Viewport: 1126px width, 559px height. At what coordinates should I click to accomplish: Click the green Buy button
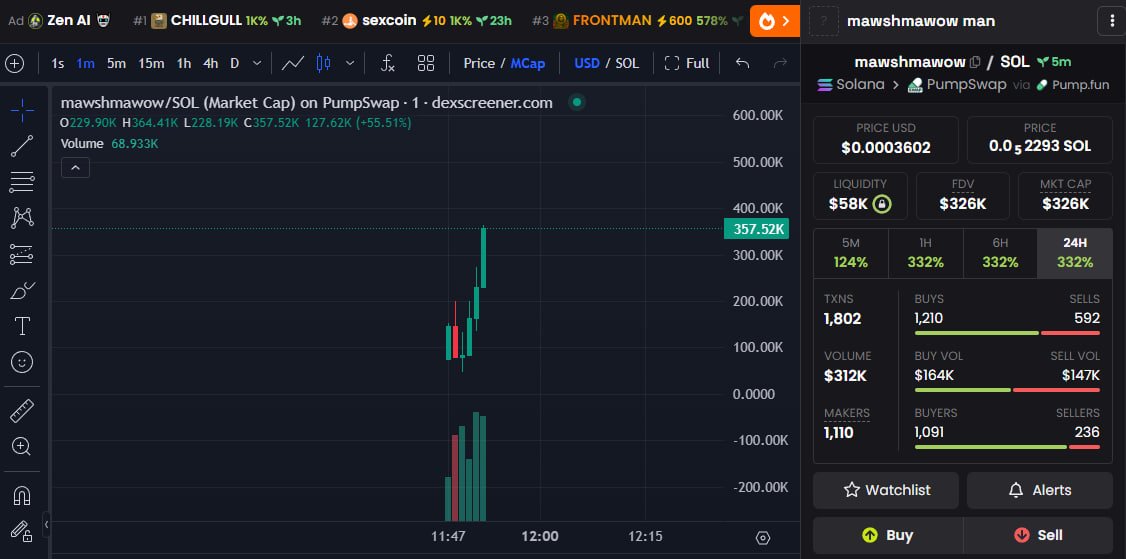[888, 535]
